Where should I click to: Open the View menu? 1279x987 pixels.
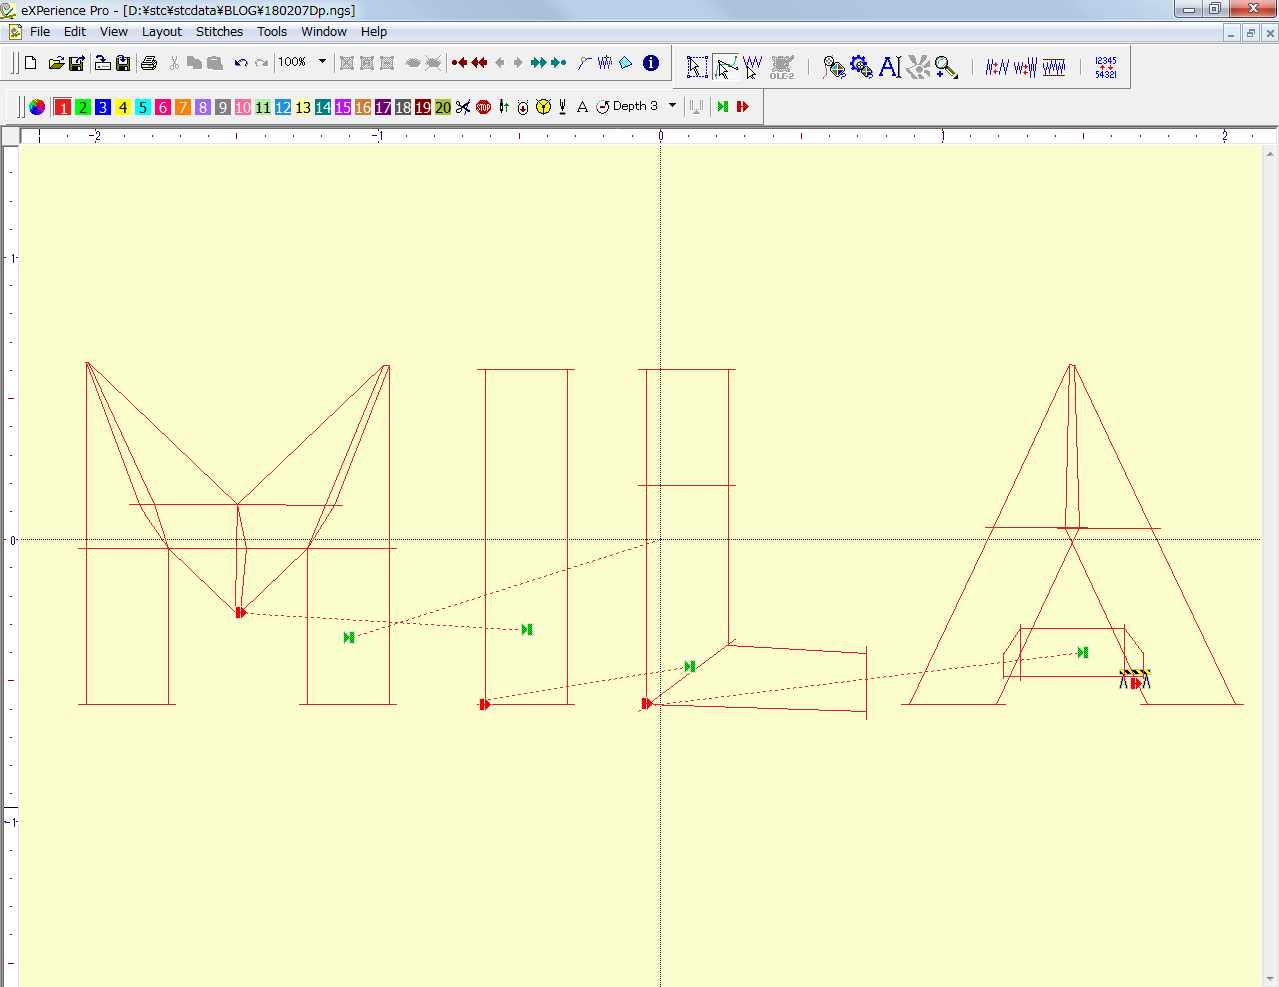pos(114,32)
